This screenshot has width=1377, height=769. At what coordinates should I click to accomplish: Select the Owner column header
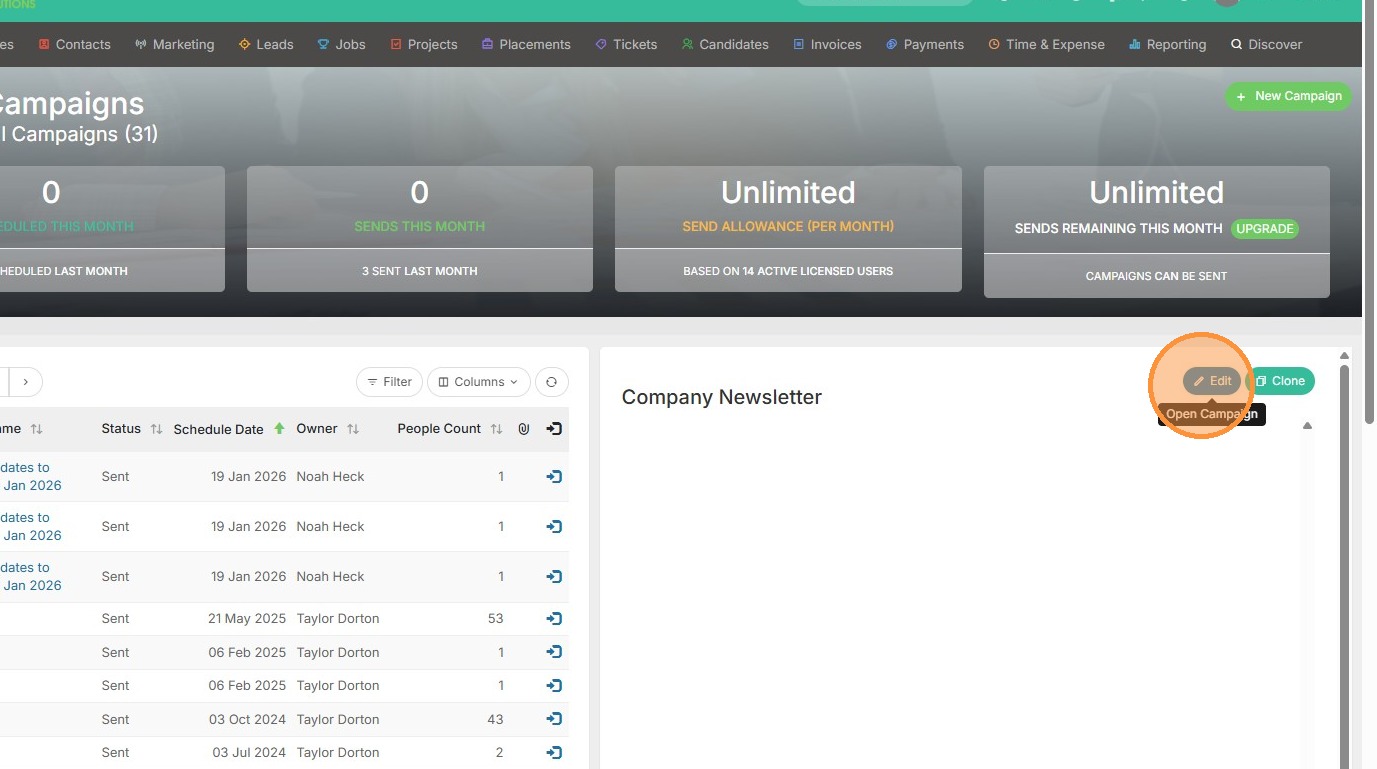coord(317,429)
